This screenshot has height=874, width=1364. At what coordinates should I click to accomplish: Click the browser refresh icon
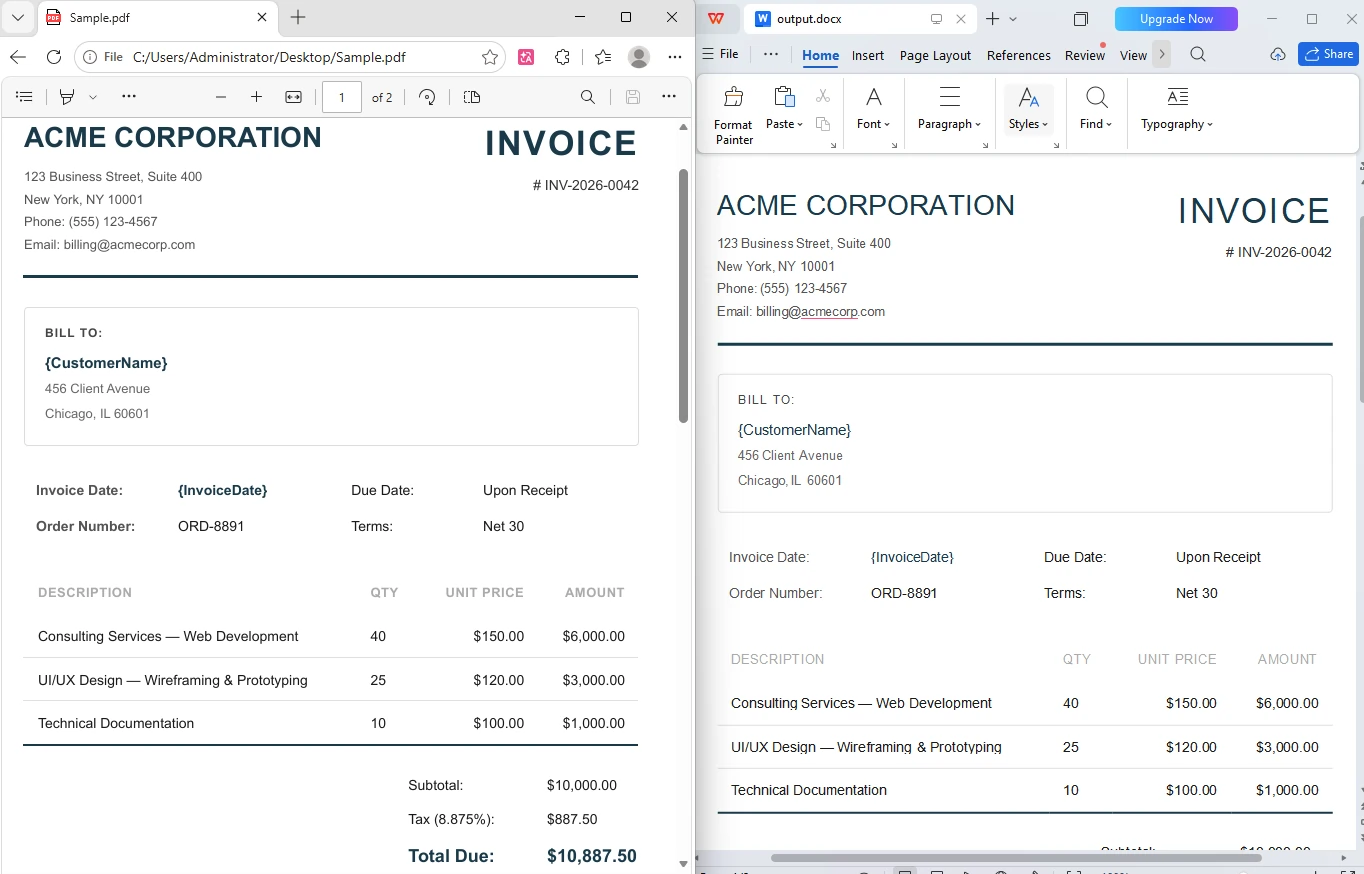(x=54, y=57)
